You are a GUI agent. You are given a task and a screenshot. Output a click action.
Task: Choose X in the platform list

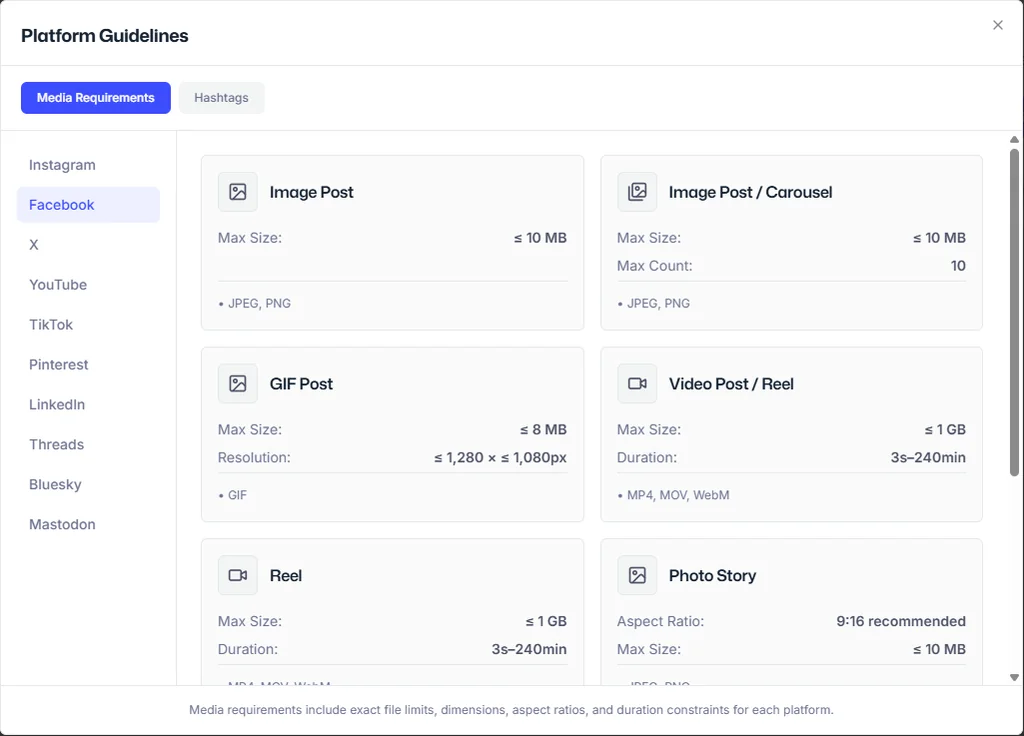[x=88, y=245]
